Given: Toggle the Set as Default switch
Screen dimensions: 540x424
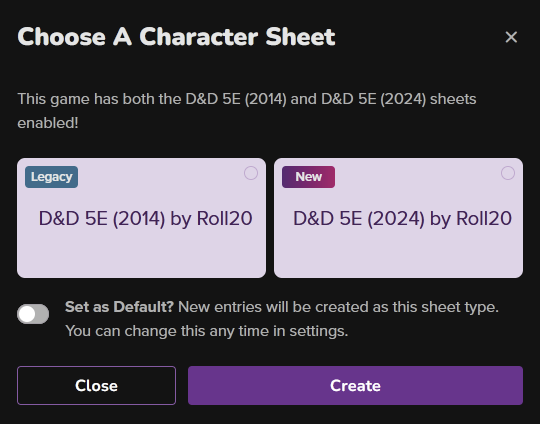Looking at the screenshot, I should [x=33, y=314].
